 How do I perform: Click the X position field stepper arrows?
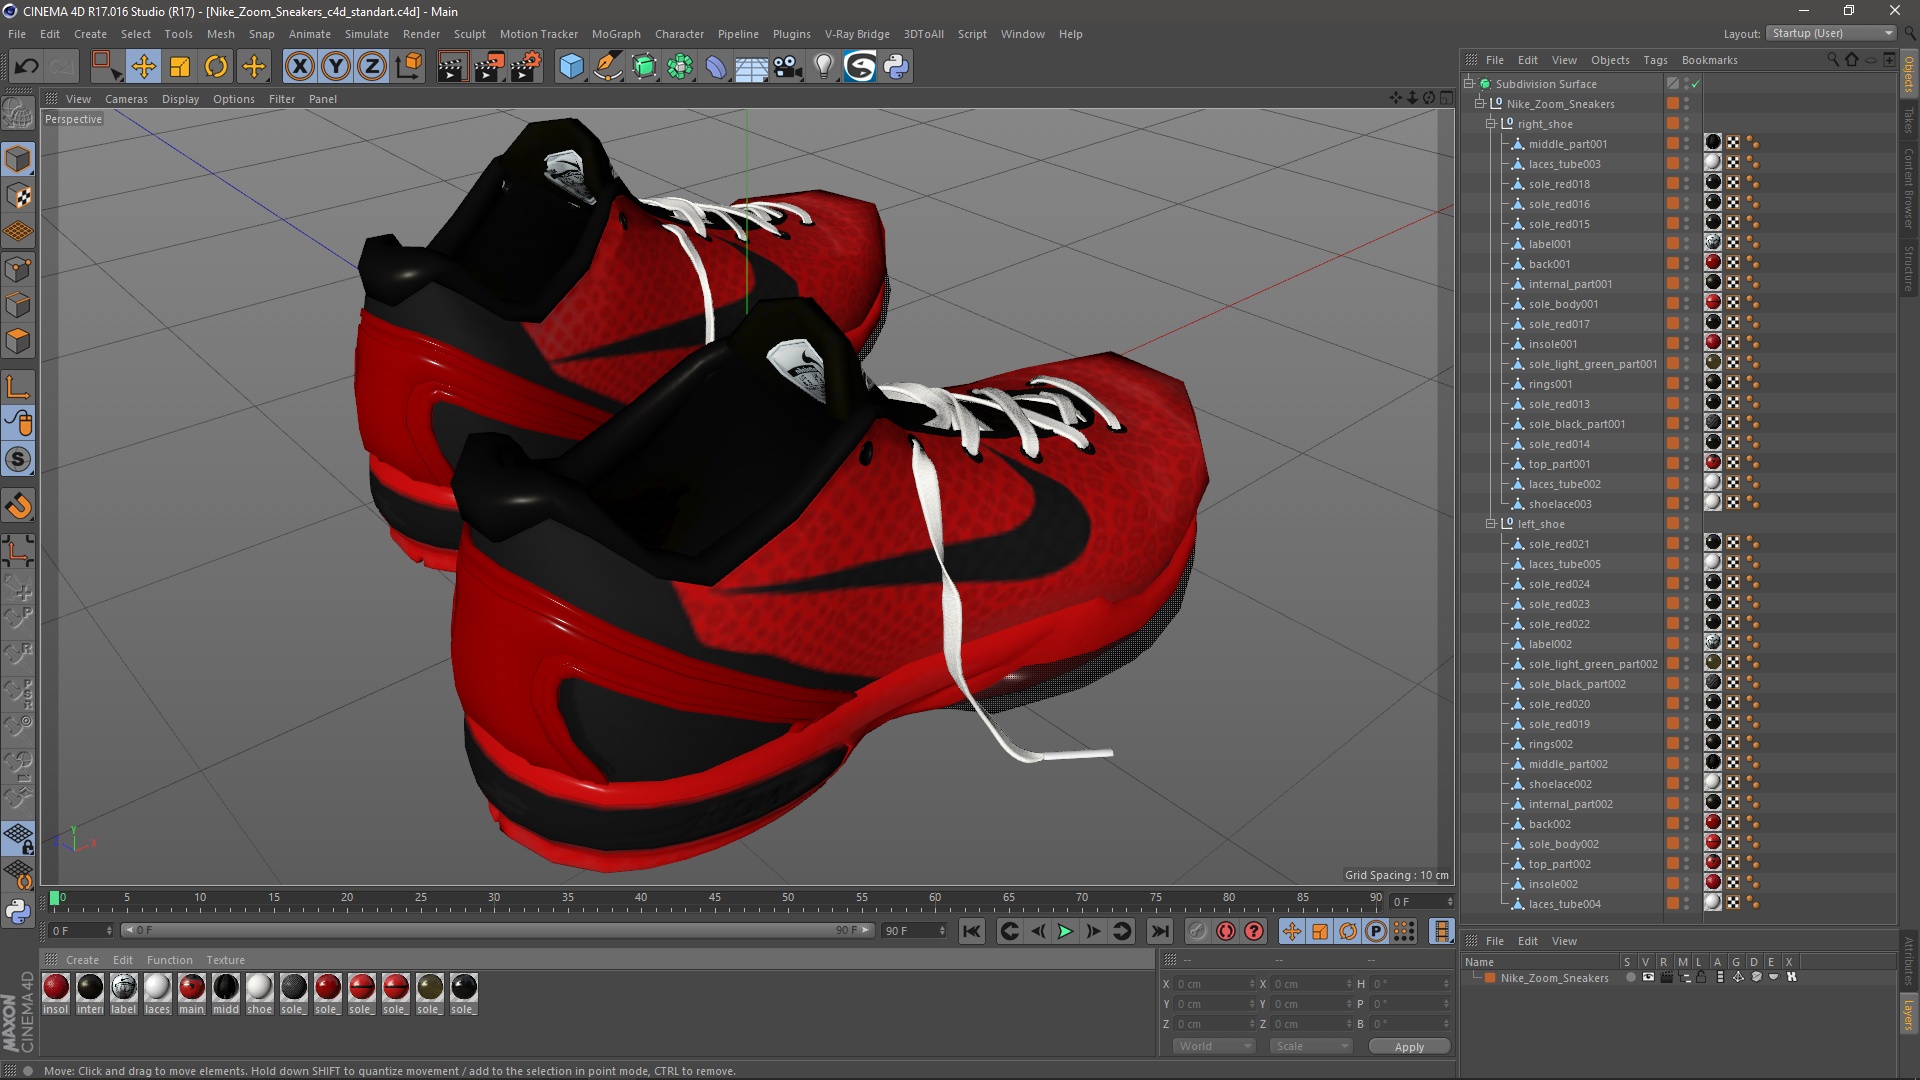tap(1252, 984)
